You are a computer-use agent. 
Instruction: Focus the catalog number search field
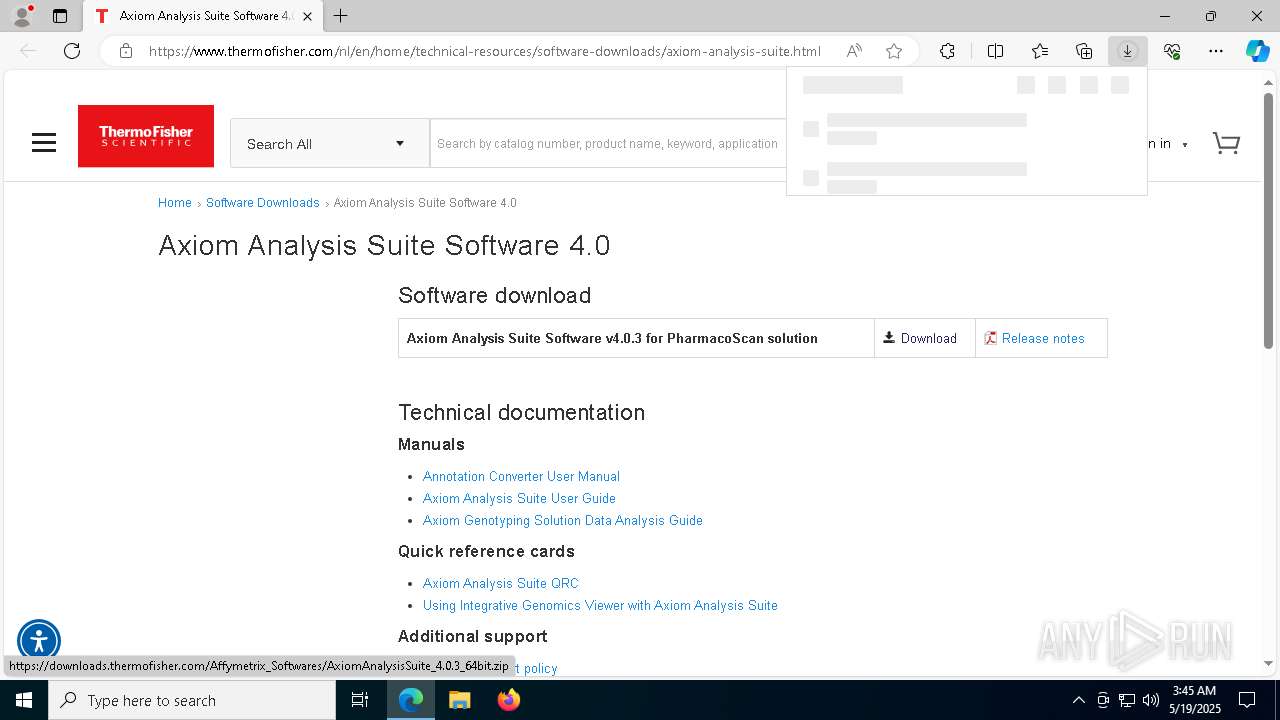(x=608, y=143)
